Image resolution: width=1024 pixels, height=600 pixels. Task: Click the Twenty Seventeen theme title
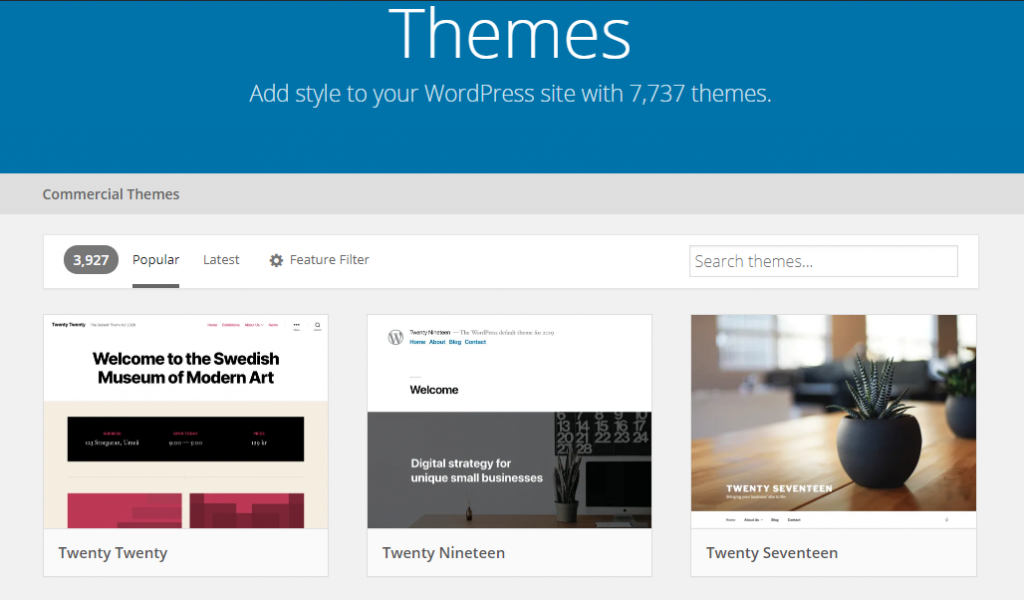(x=772, y=553)
